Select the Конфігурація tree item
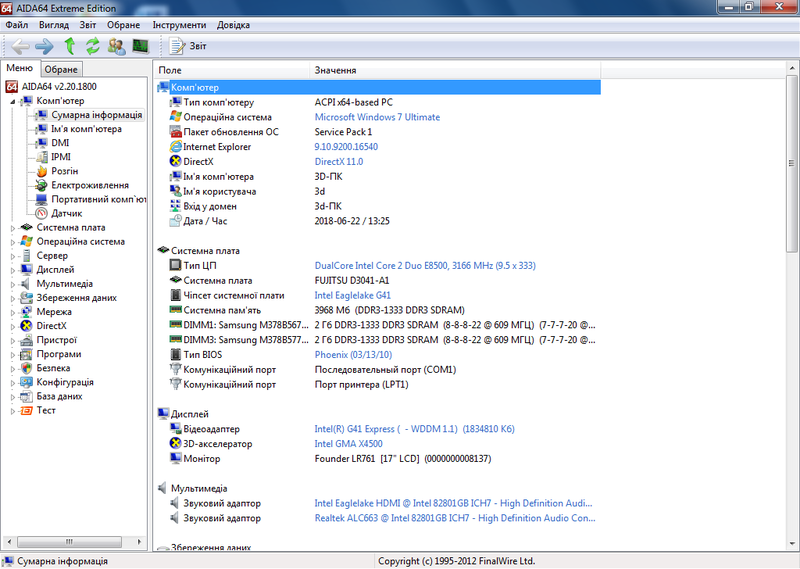The width and height of the screenshot is (800, 569). (65, 382)
